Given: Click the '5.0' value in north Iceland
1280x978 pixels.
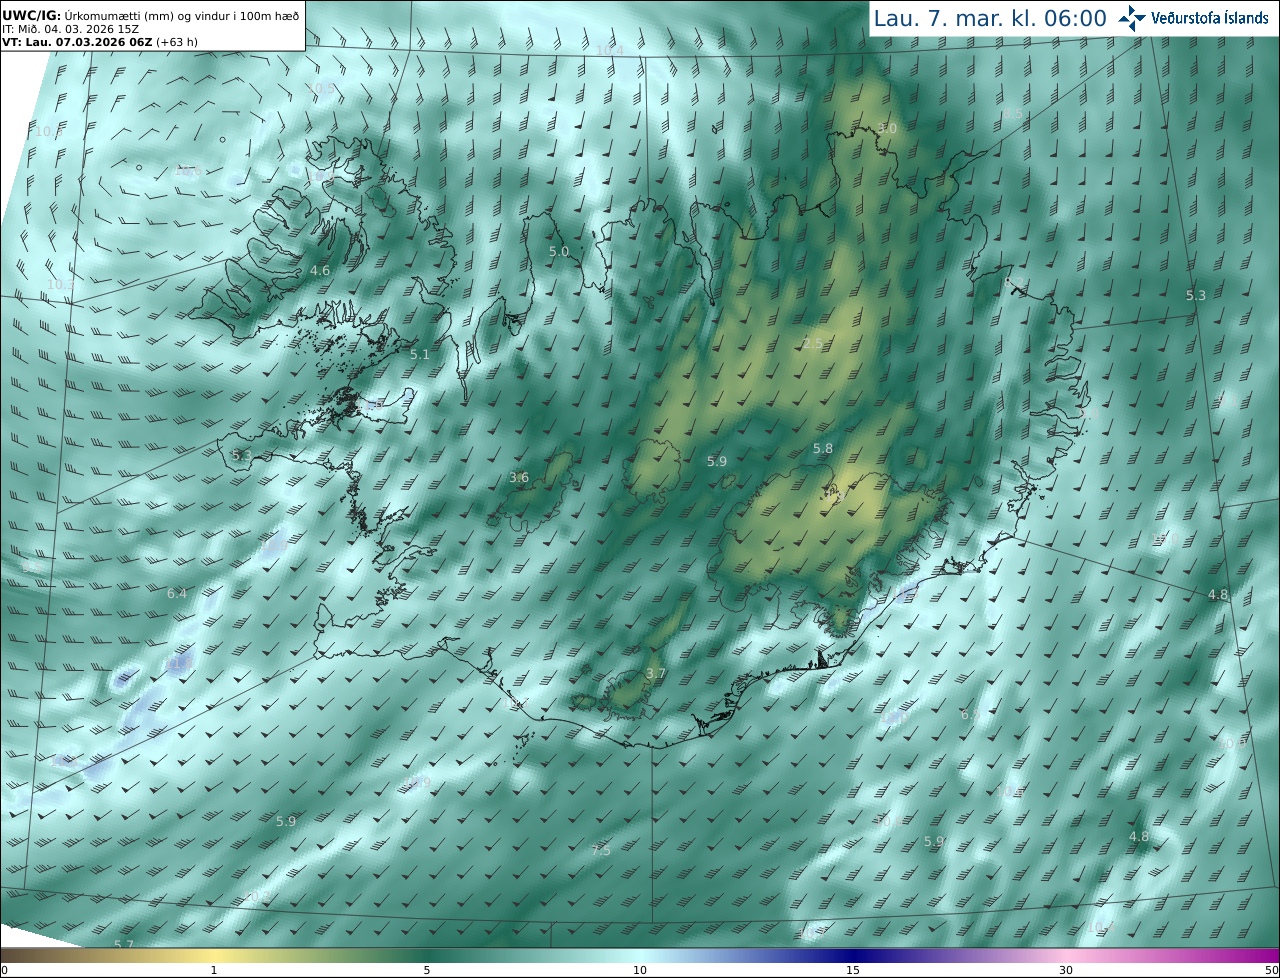Looking at the screenshot, I should click(x=559, y=251).
